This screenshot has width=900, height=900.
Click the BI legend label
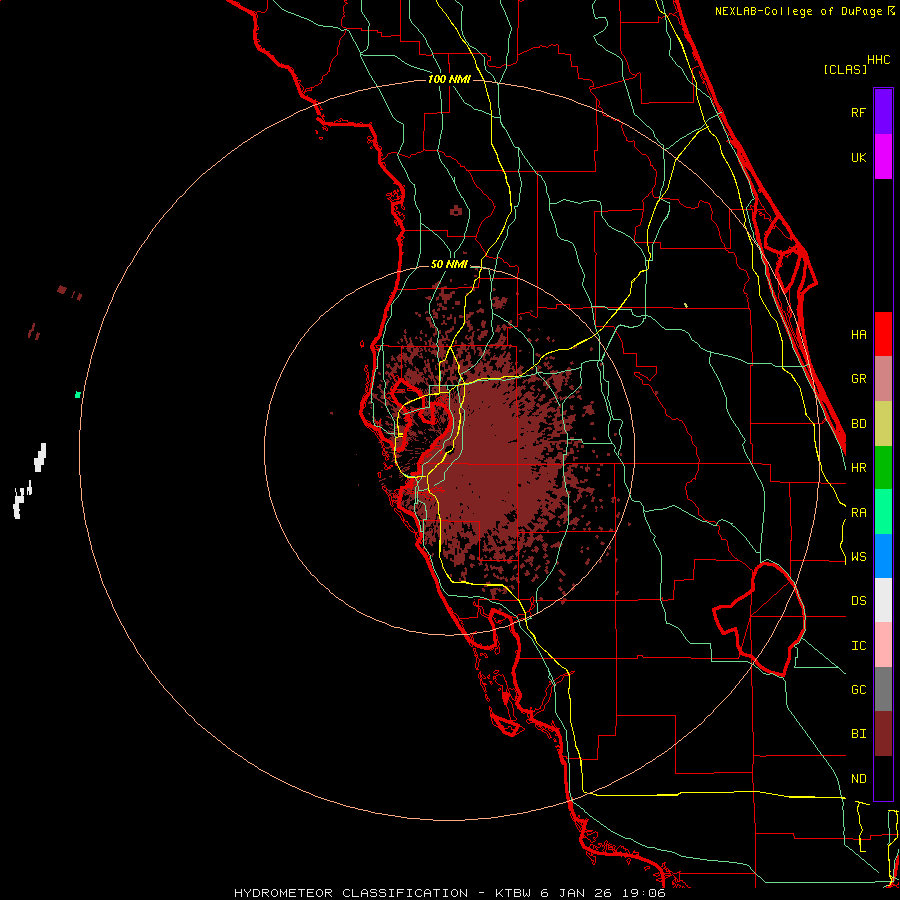(858, 734)
